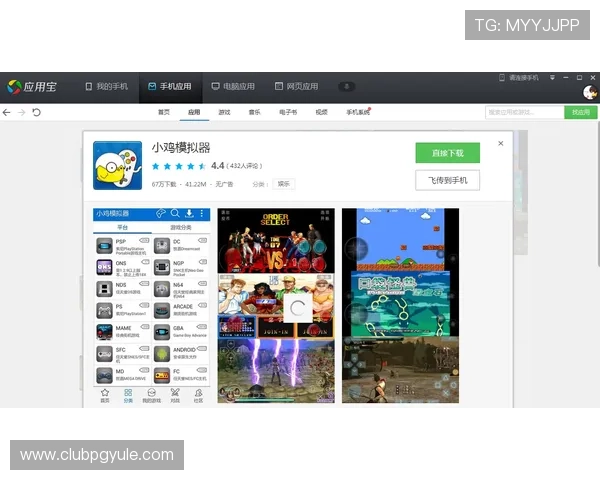600x480 pixels.
Task: Click the 67万下载 download count text
Action: (x=164, y=184)
